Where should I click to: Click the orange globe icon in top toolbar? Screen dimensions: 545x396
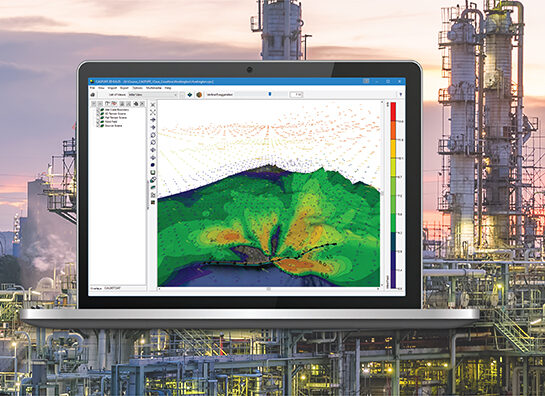tap(199, 95)
